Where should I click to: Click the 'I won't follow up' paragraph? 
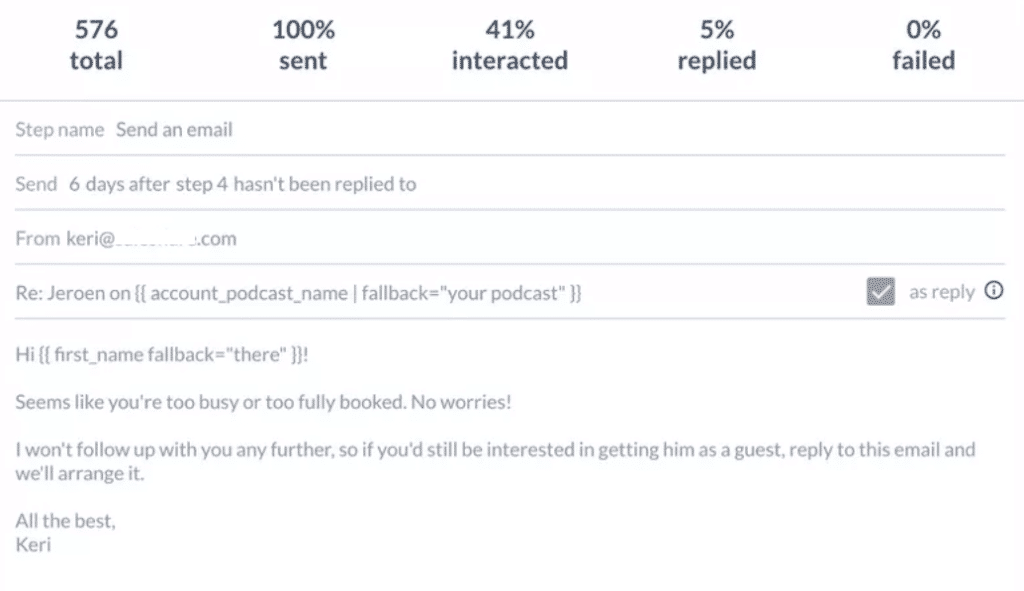[x=495, y=461]
